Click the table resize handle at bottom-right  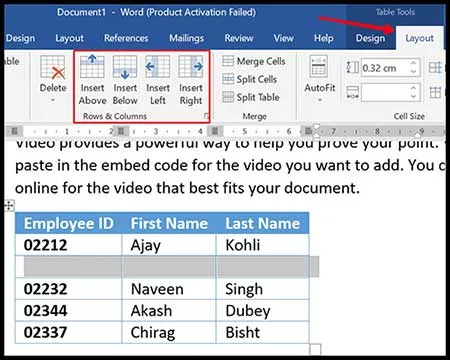pyautogui.click(x=315, y=349)
